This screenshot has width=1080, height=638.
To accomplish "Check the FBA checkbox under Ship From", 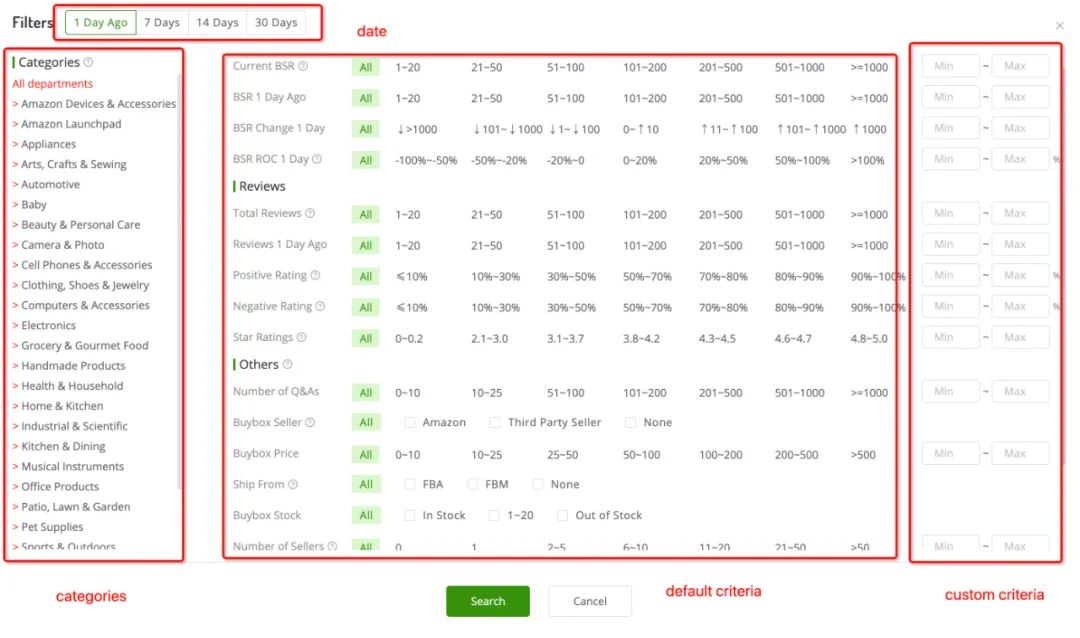I will tap(410, 484).
